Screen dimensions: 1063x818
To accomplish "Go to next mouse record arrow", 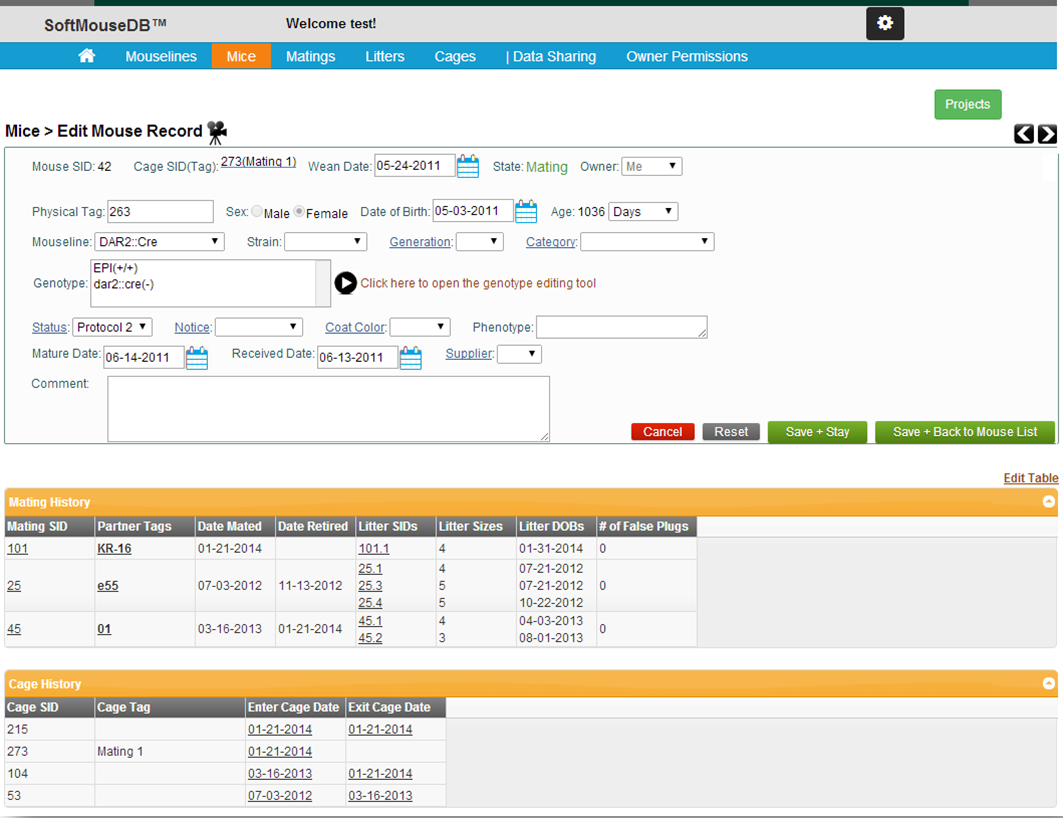I will coord(1047,133).
